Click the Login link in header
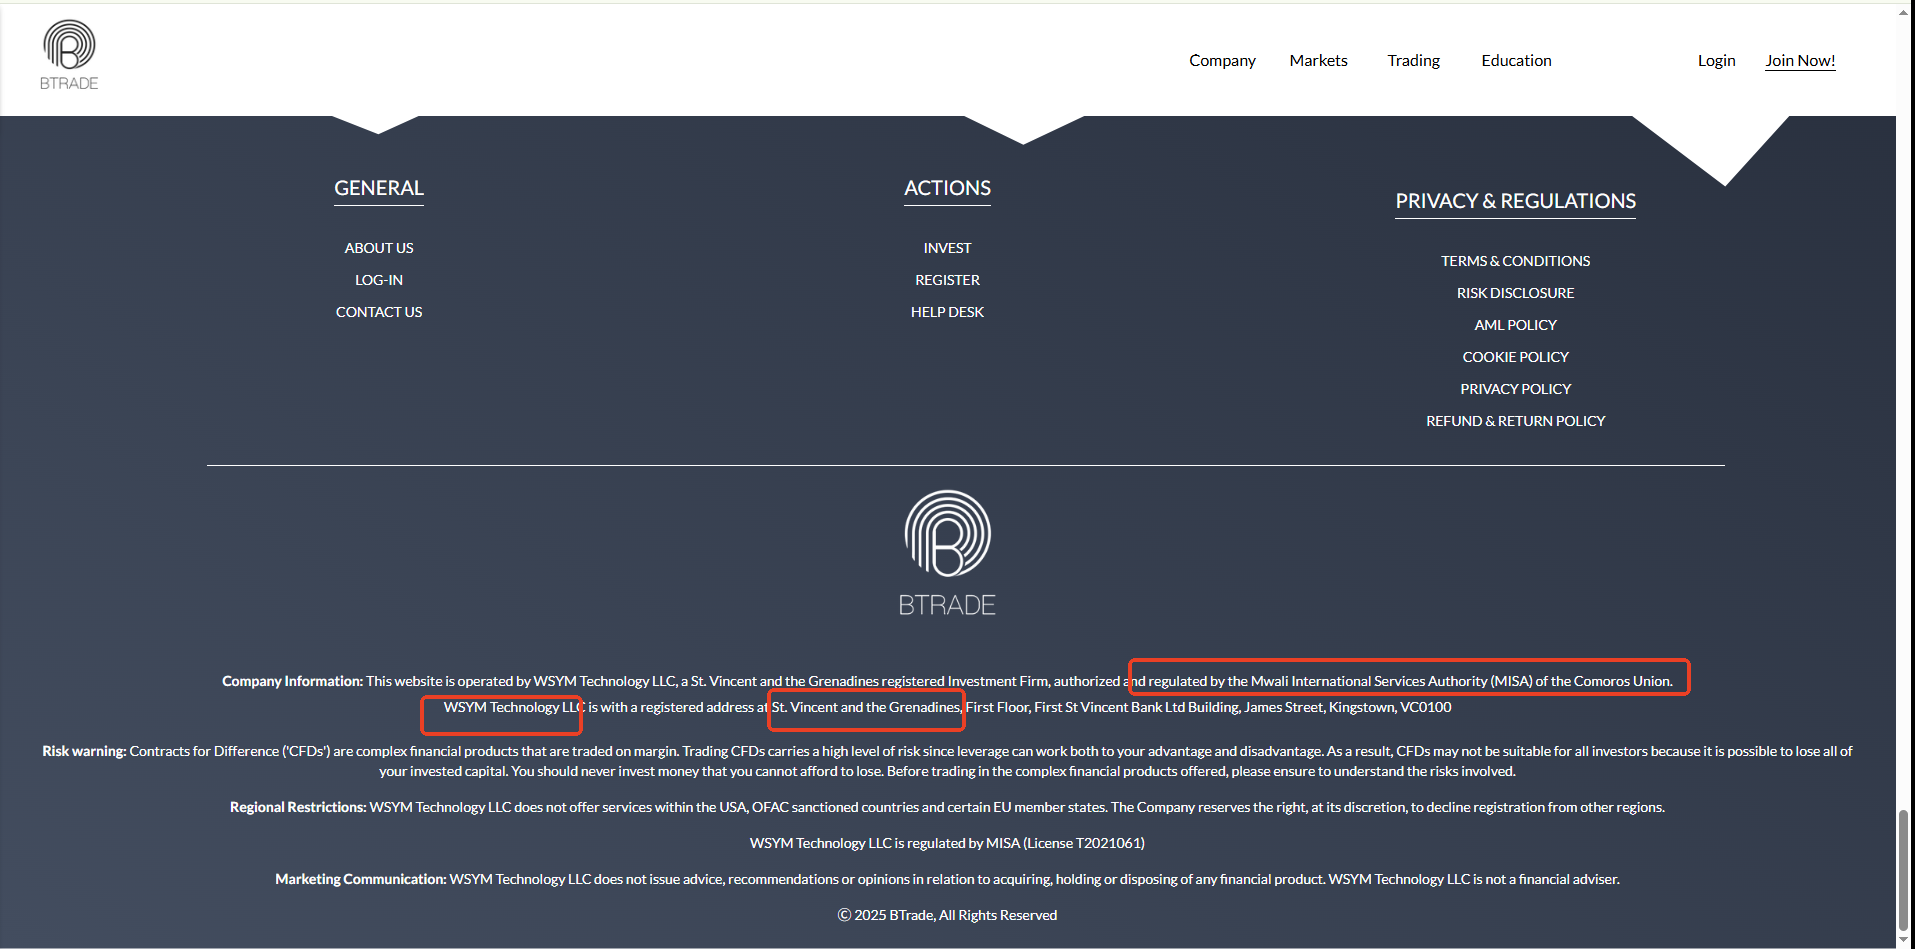Viewport: 1915px width, 949px height. [x=1716, y=61]
